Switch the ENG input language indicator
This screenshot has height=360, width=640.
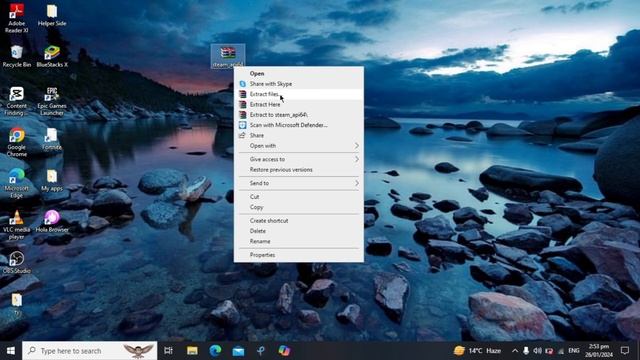tap(573, 351)
